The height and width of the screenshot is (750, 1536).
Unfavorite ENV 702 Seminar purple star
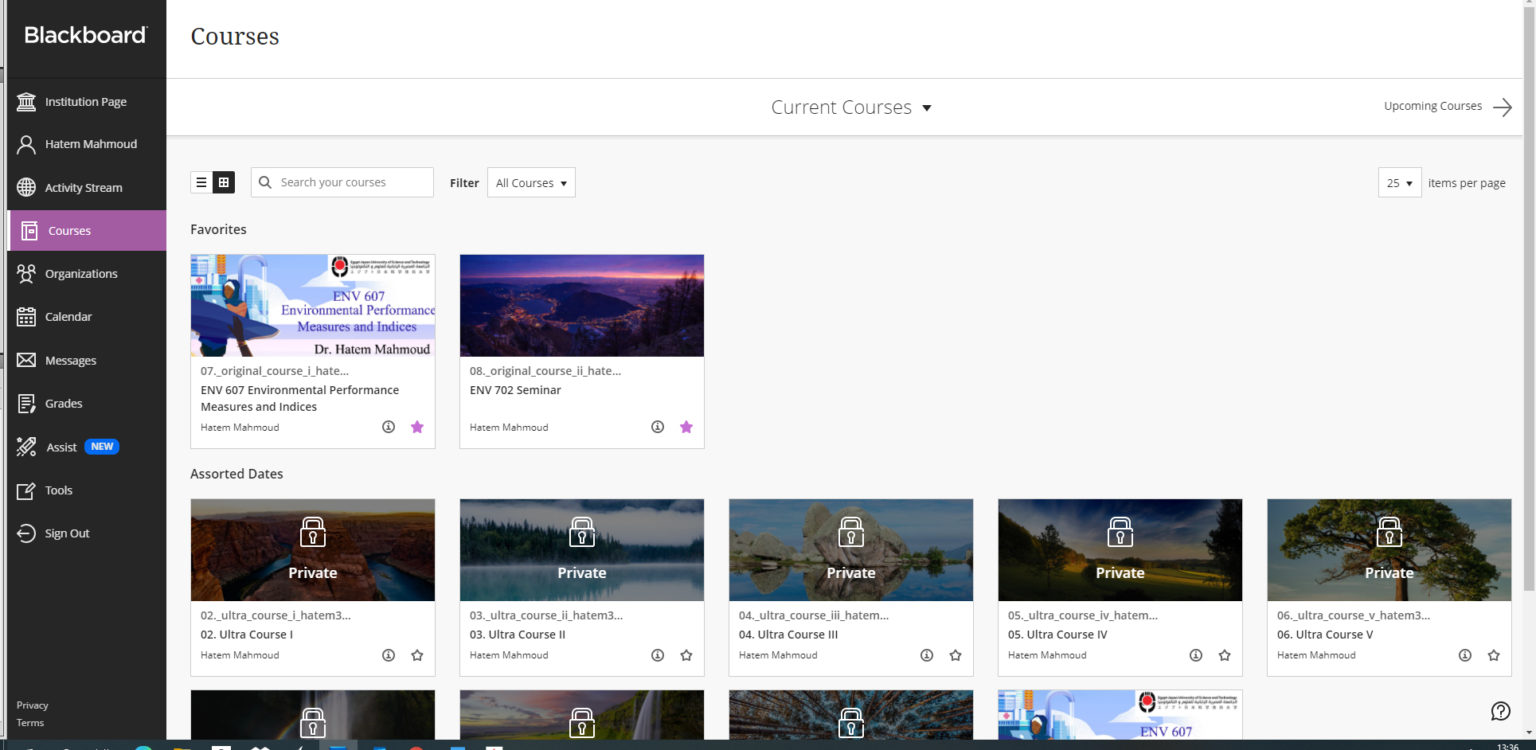(x=686, y=427)
